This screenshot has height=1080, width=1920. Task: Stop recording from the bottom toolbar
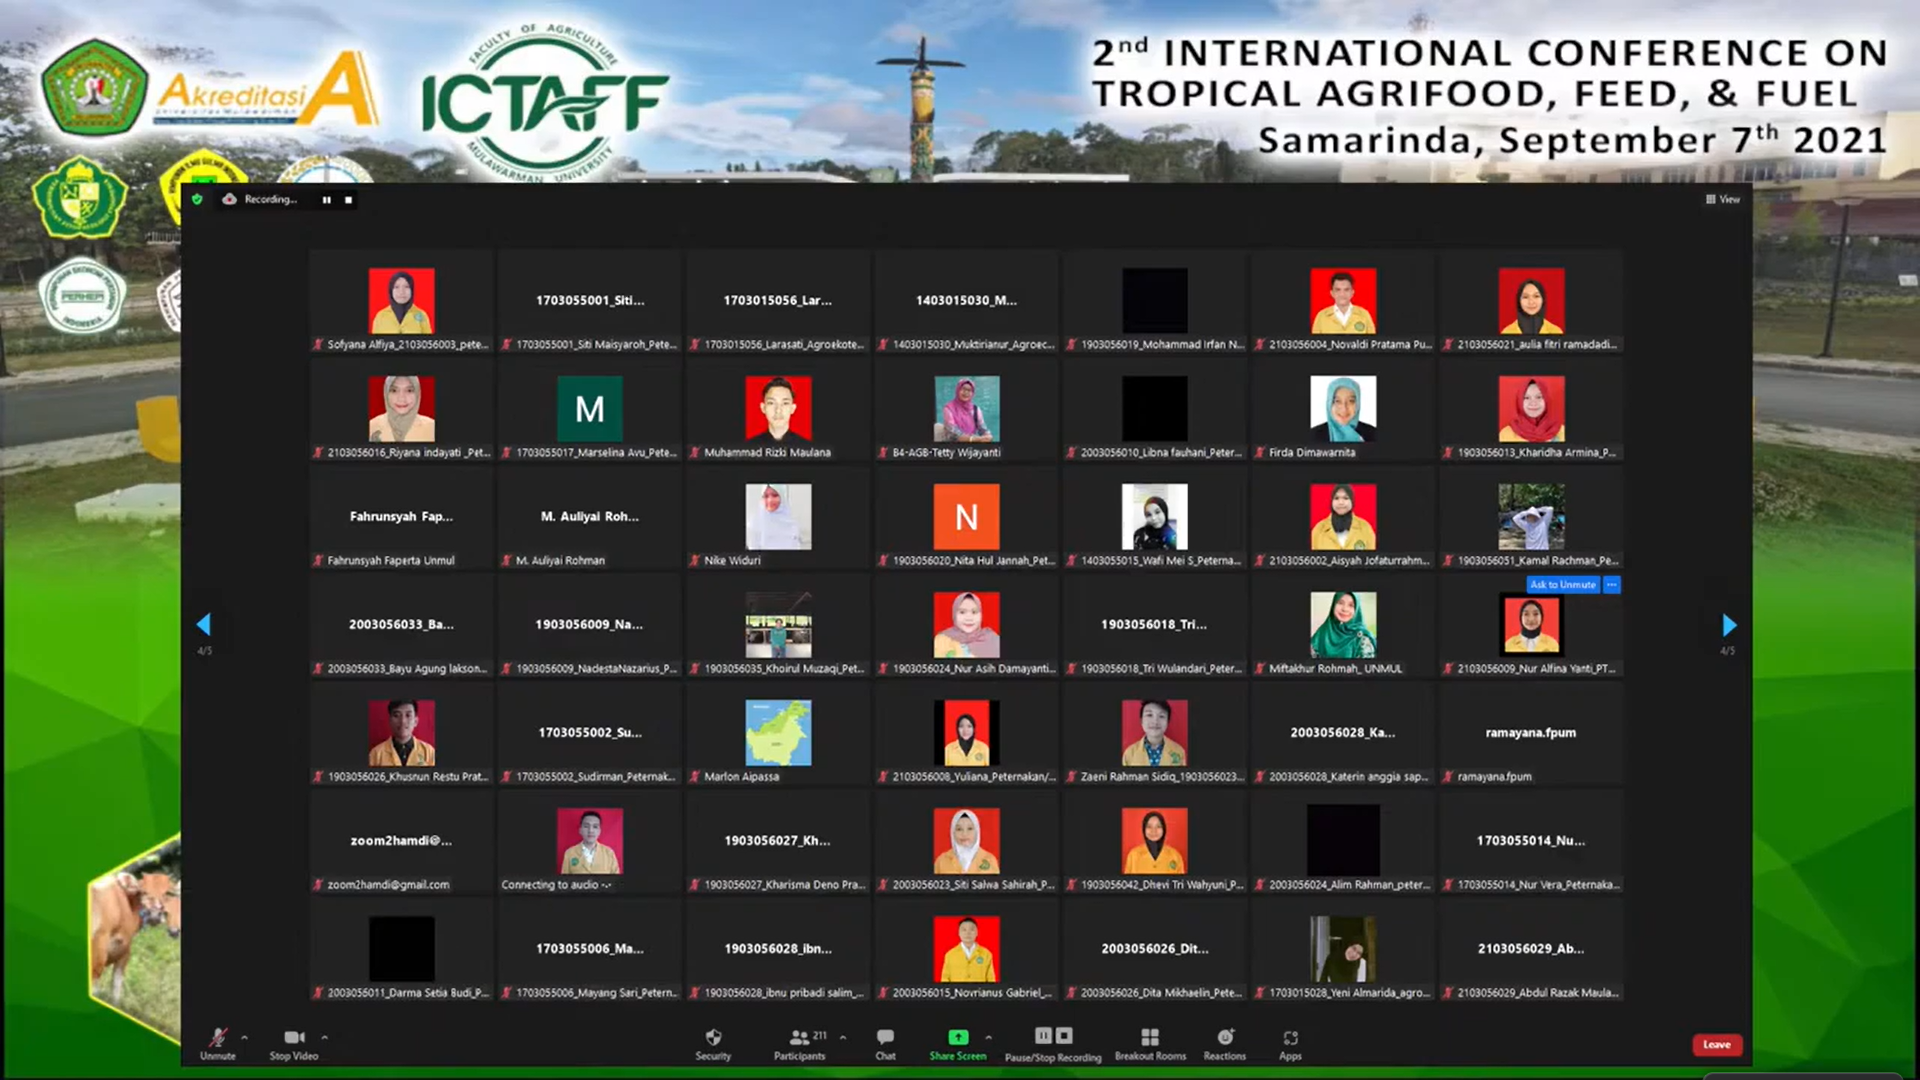(x=1064, y=1036)
